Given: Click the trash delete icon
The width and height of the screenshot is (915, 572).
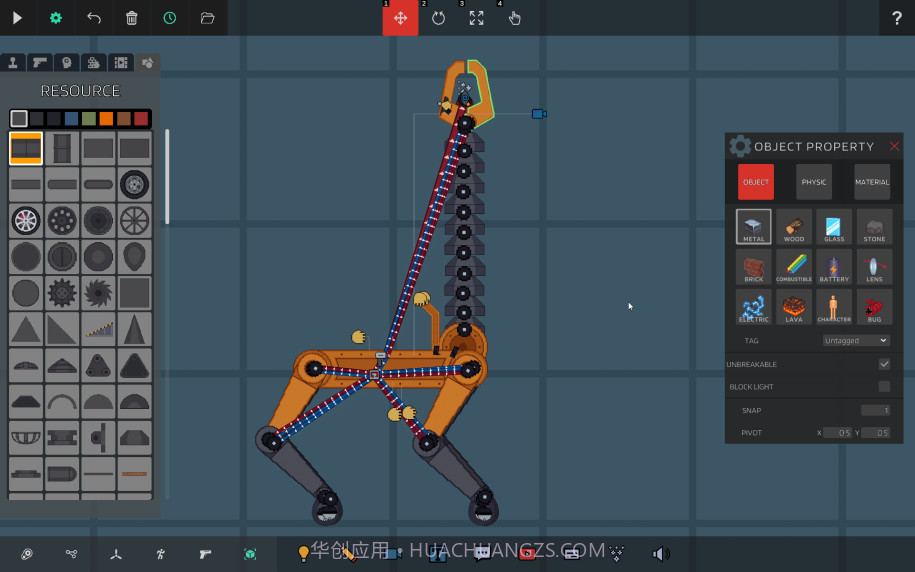Looking at the screenshot, I should tap(132, 18).
